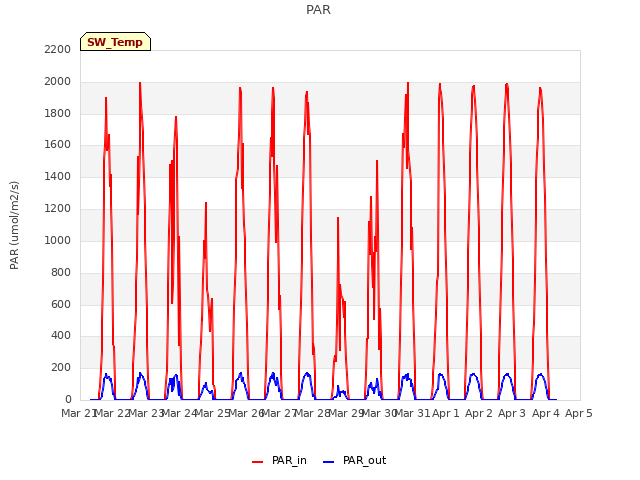The width and height of the screenshot is (640, 480).
Task: Click the Apr 5 x-axis date label
Action: coord(579,413)
